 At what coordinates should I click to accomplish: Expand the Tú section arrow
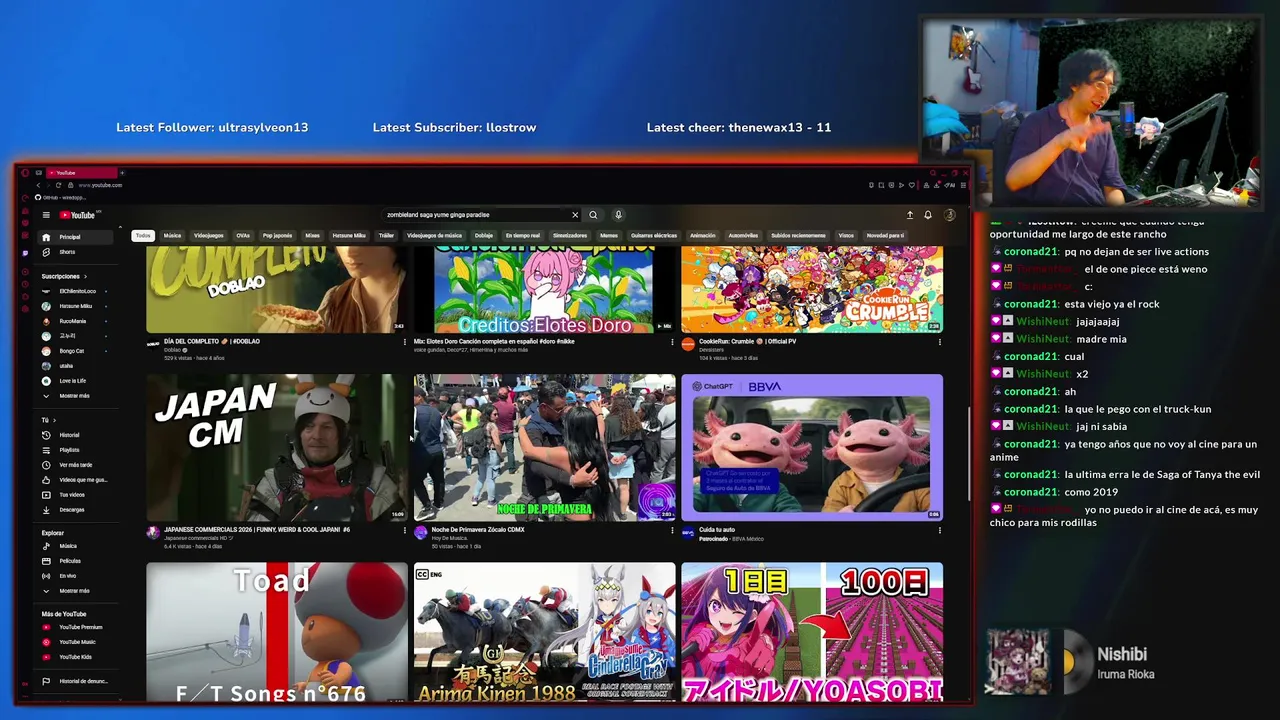pos(53,420)
